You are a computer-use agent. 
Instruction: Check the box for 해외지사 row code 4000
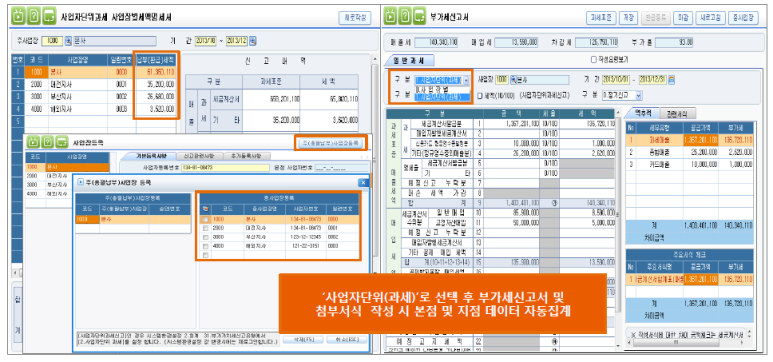205,246
